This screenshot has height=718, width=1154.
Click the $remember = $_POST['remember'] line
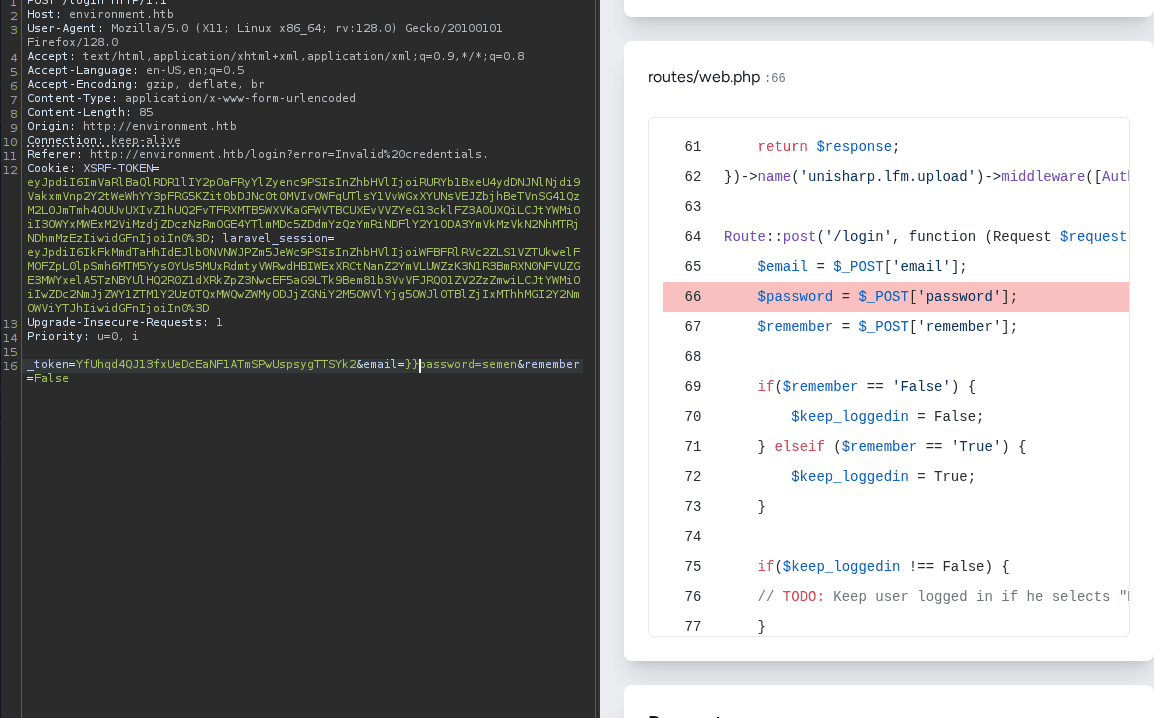coord(887,326)
